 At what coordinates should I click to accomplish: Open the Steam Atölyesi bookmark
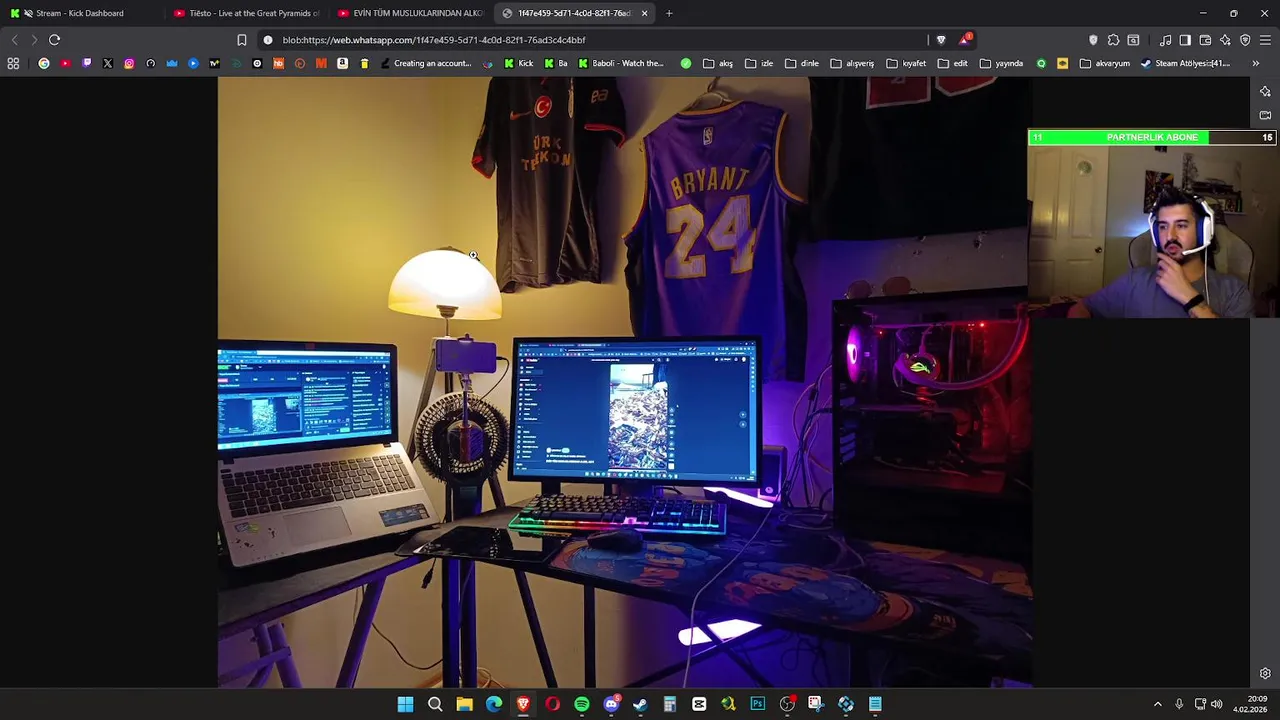pos(1185,63)
